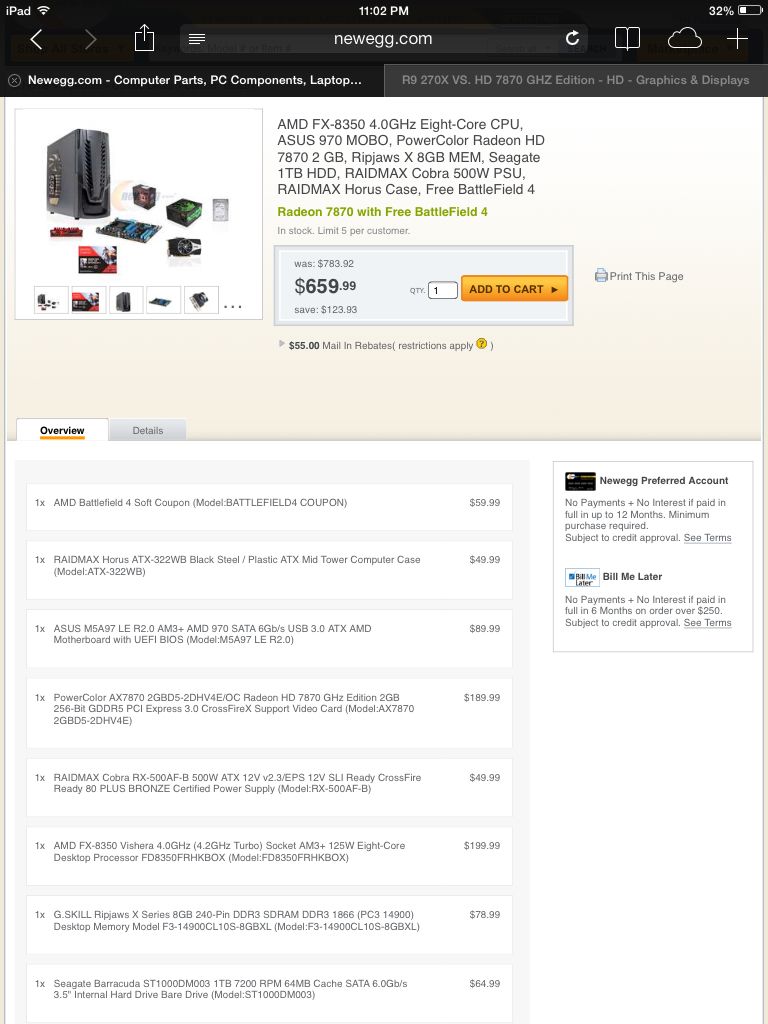Show more thumbnails via ellipsis
Image resolution: width=768 pixels, height=1024 pixels.
[233, 306]
